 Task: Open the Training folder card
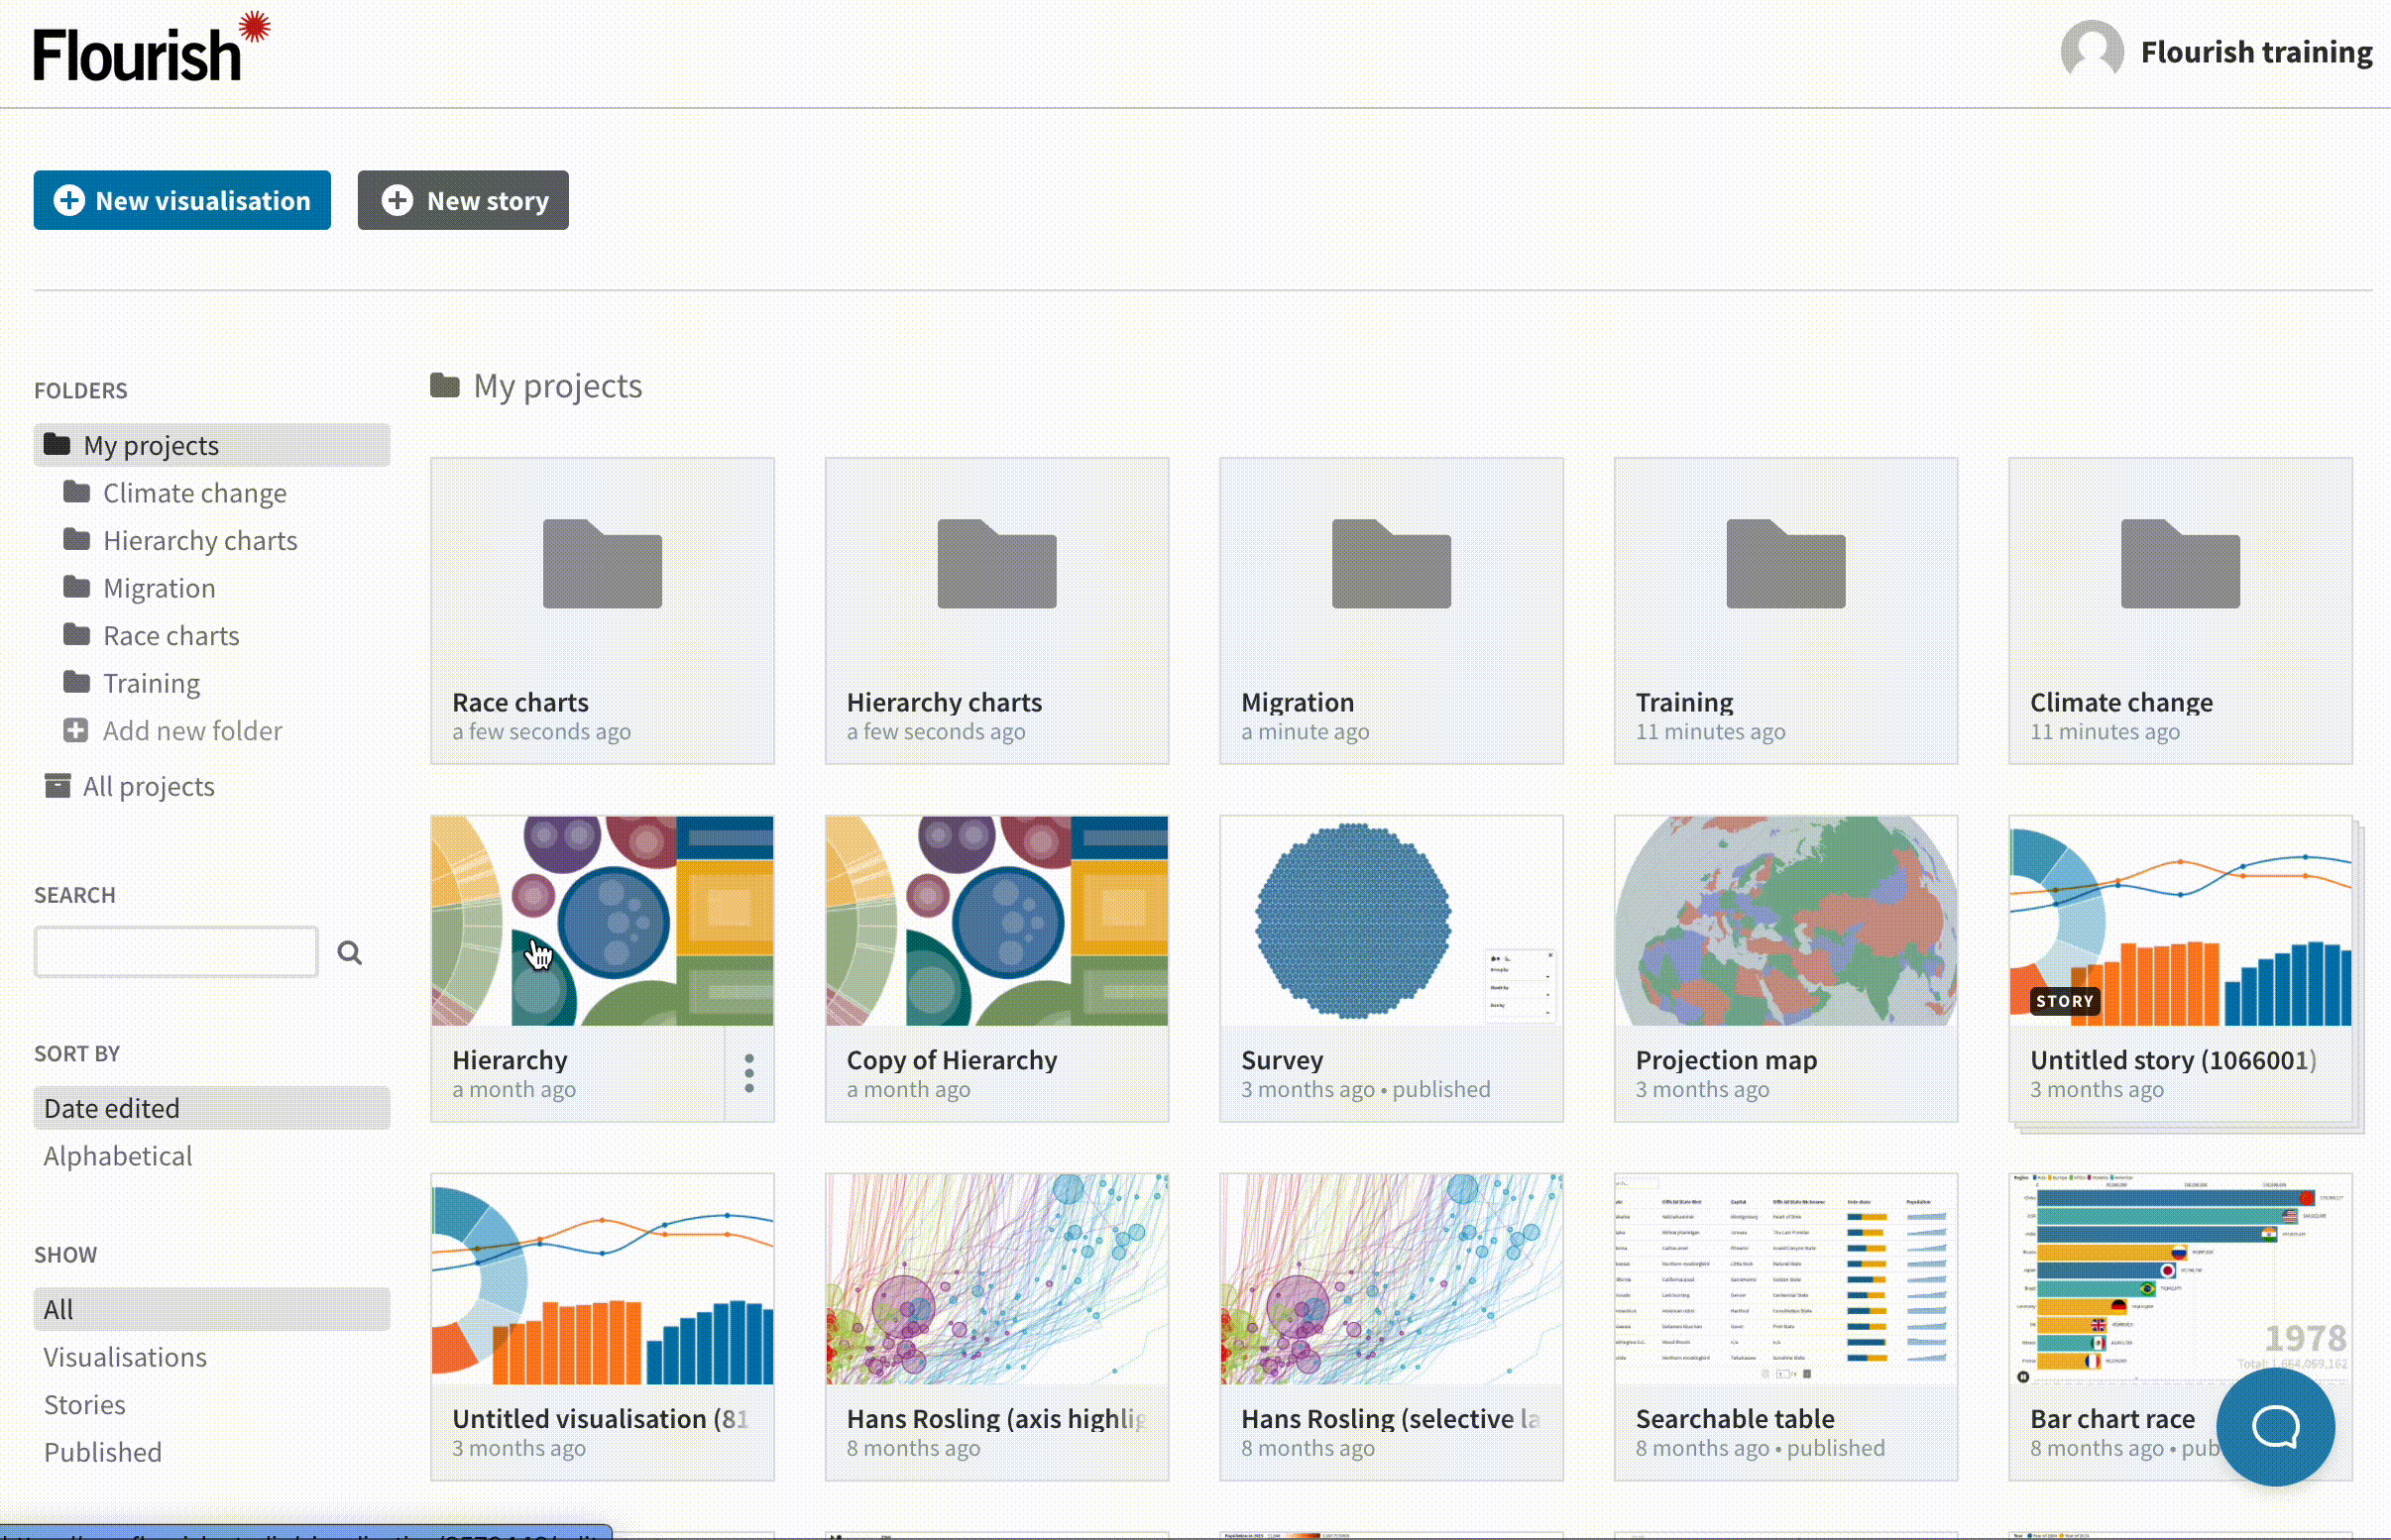1786,611
